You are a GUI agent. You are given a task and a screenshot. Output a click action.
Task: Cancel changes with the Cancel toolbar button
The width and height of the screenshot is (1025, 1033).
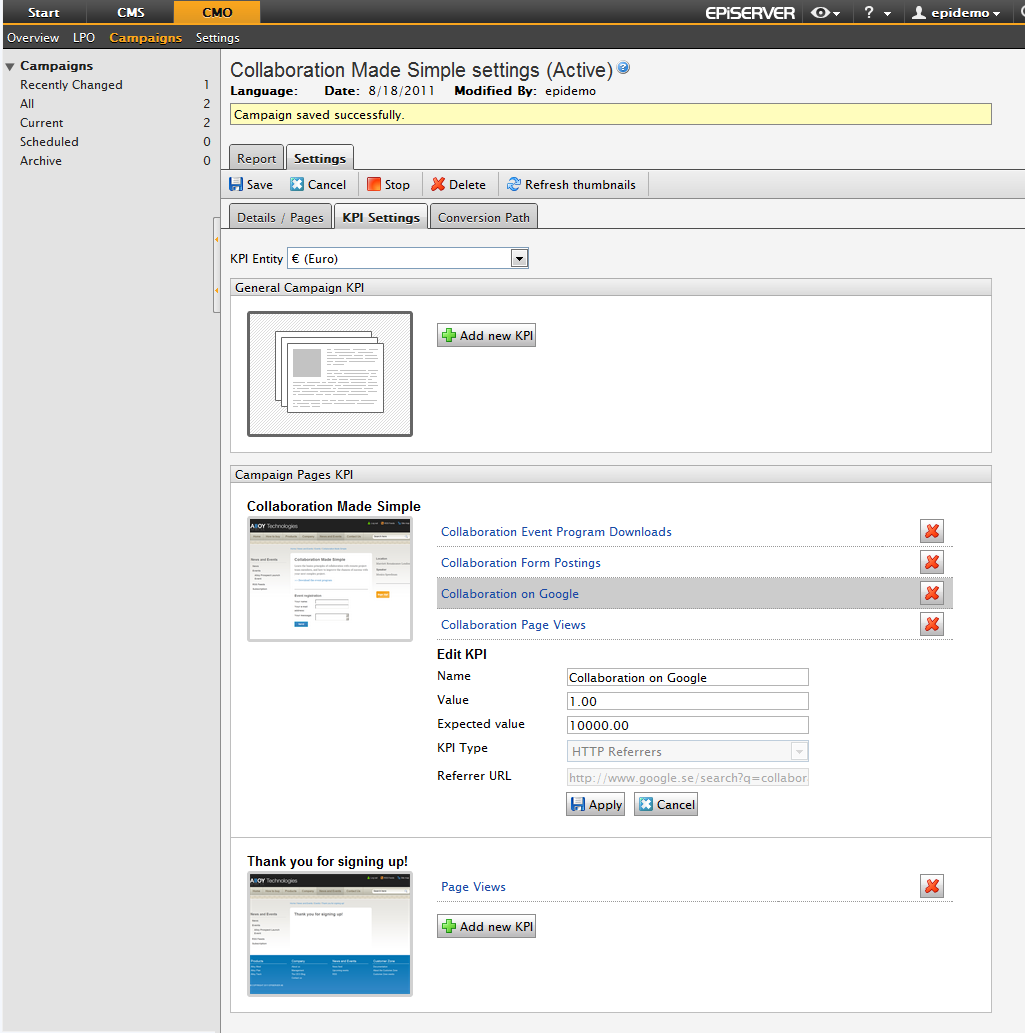click(x=318, y=184)
